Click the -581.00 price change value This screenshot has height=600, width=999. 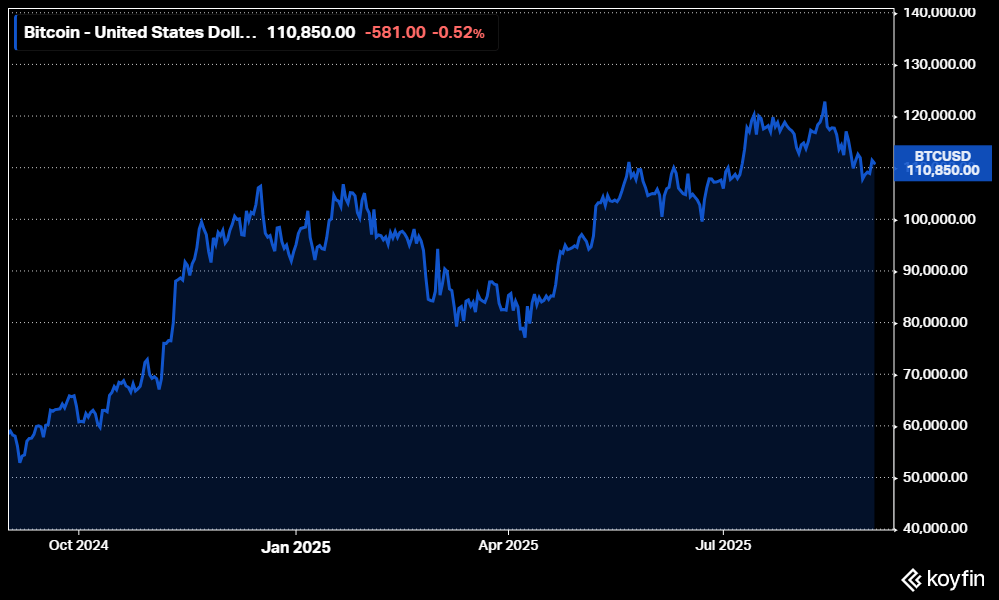[394, 32]
